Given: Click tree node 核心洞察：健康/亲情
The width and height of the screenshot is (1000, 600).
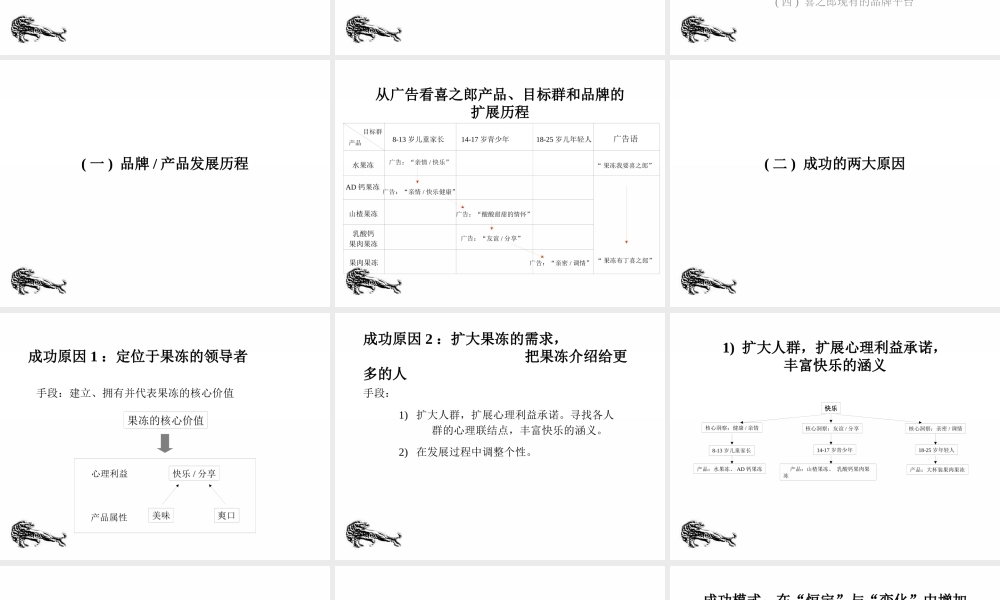Looking at the screenshot, I should click(732, 428).
